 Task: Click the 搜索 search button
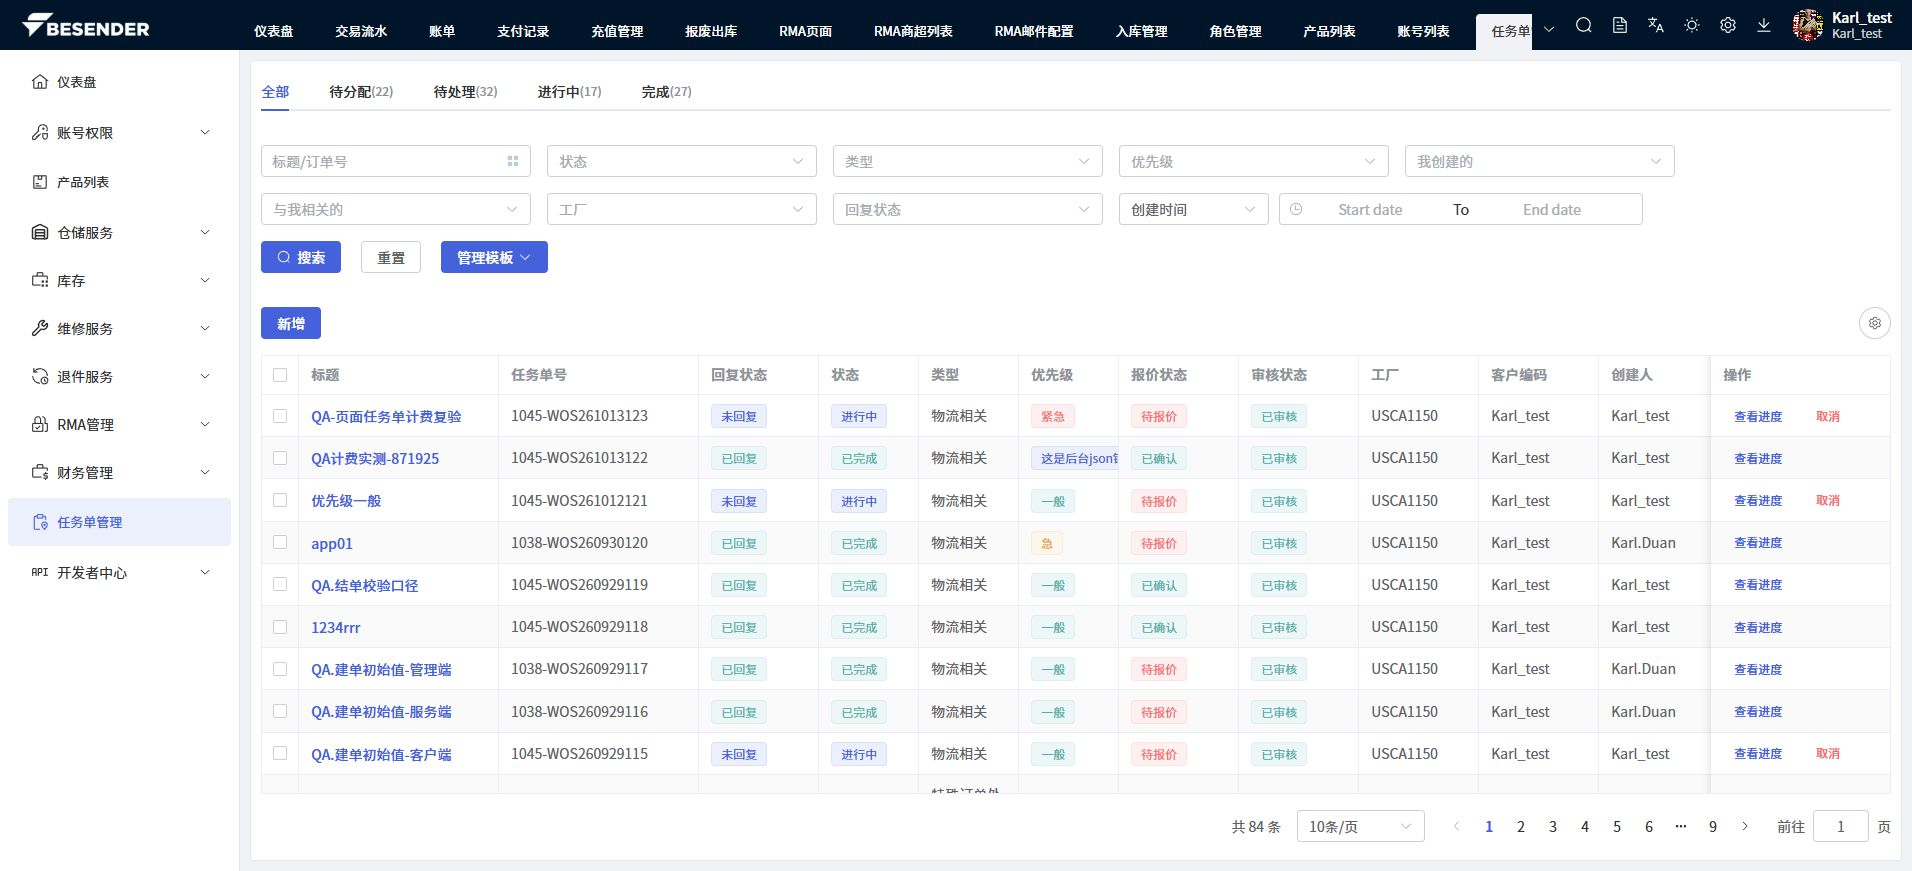[x=301, y=257]
